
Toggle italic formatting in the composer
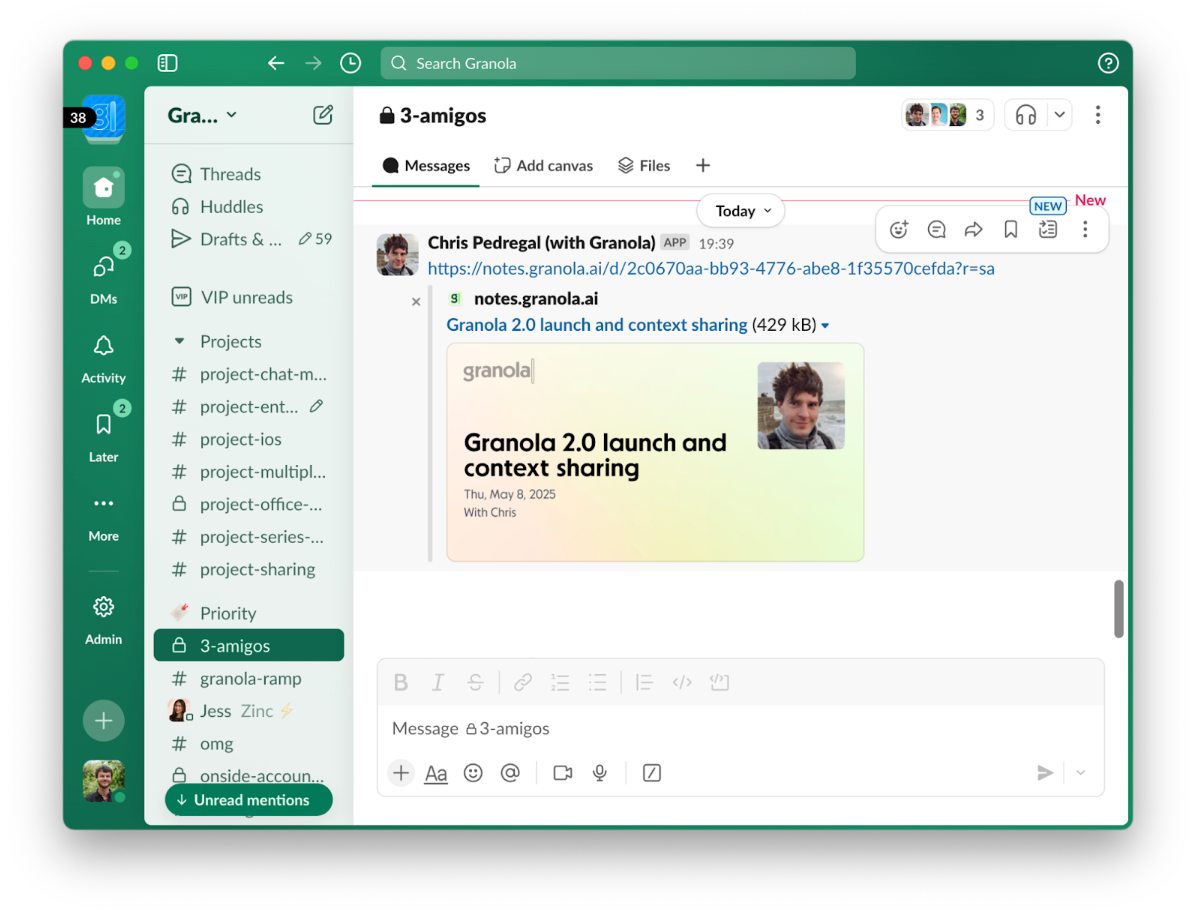pos(437,682)
